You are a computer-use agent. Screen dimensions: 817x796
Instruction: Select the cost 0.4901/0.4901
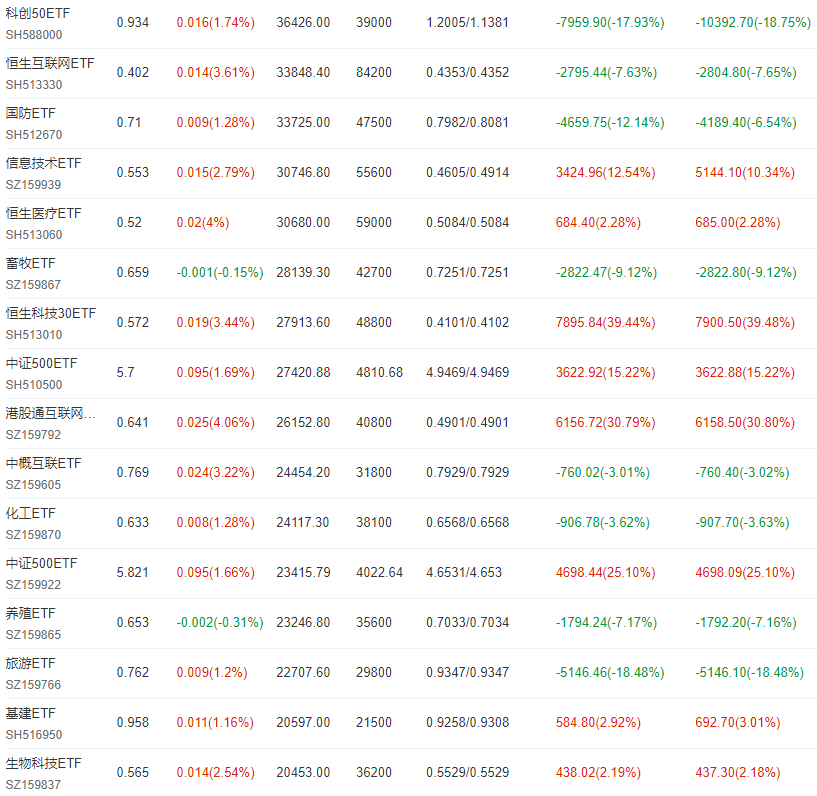pos(467,422)
